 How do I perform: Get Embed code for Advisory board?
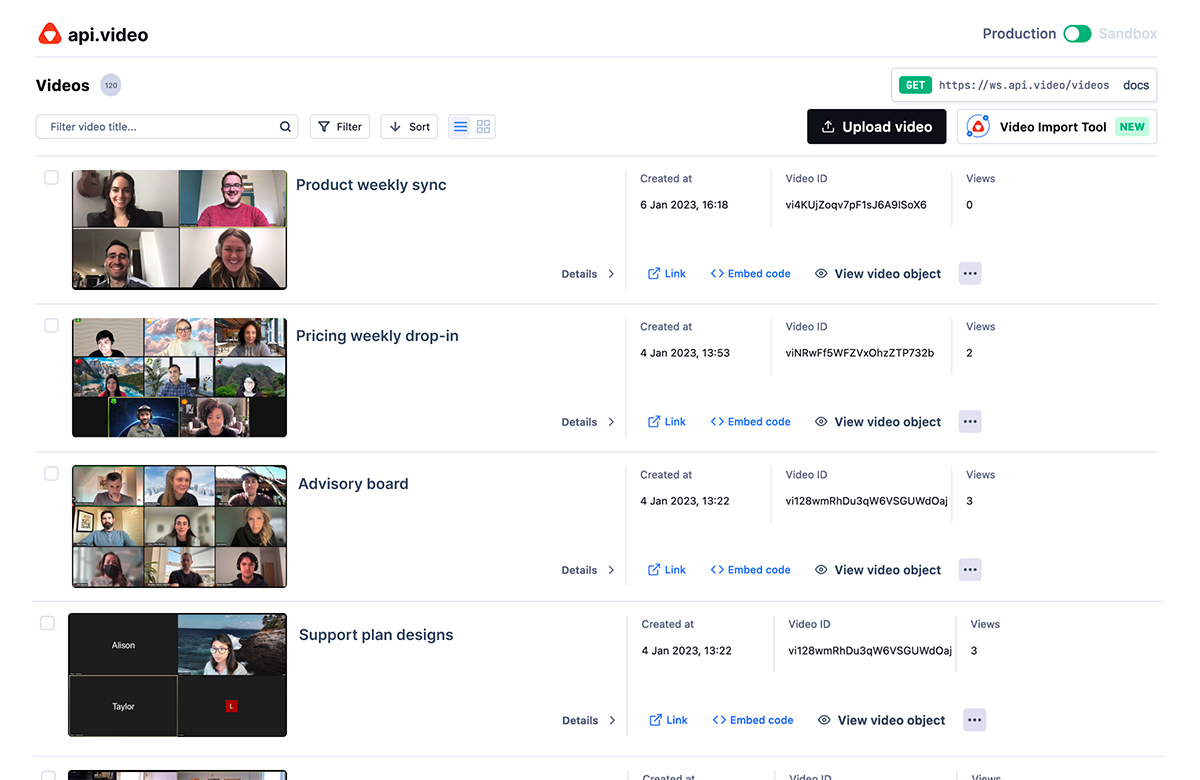pos(750,570)
